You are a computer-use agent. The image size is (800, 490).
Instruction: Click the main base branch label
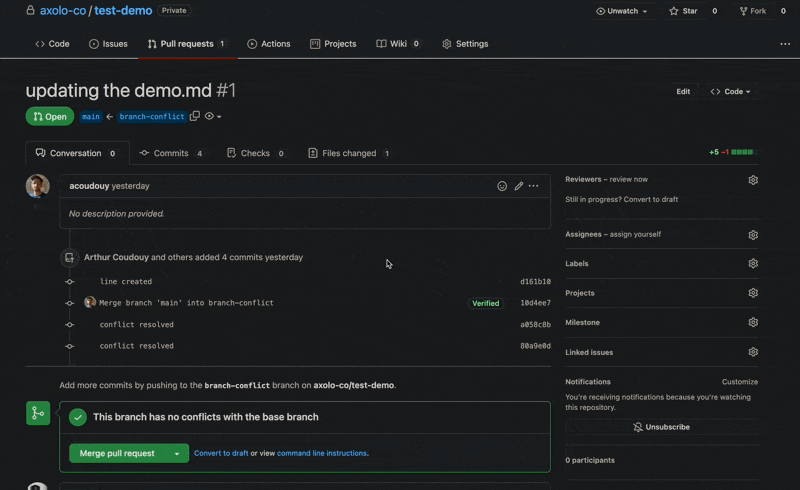(91, 116)
